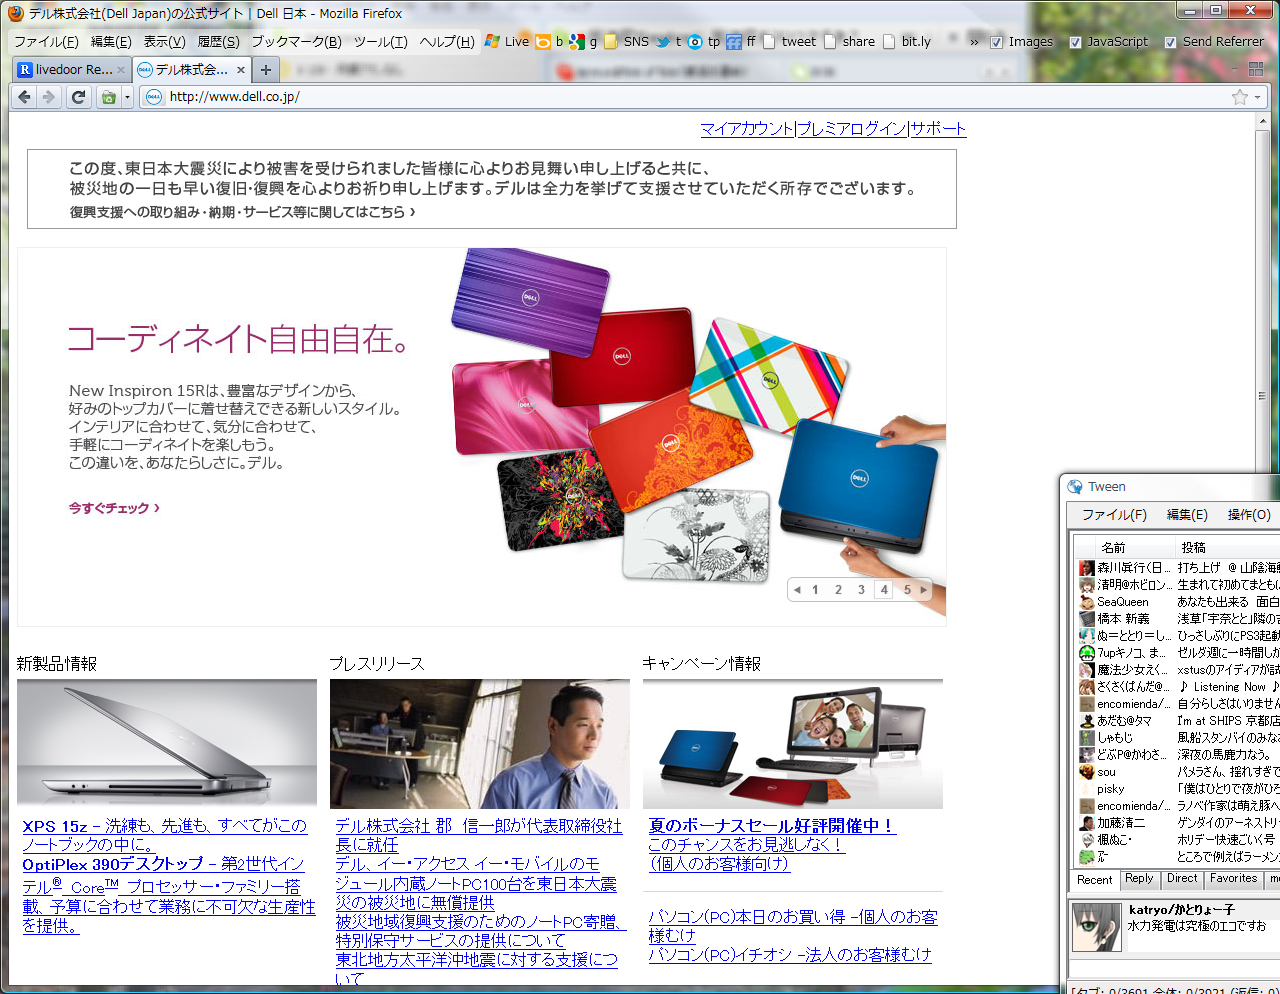This screenshot has height=994, width=1280.
Task: Open the ファイル(F) menu in Tween
Action: [1114, 514]
